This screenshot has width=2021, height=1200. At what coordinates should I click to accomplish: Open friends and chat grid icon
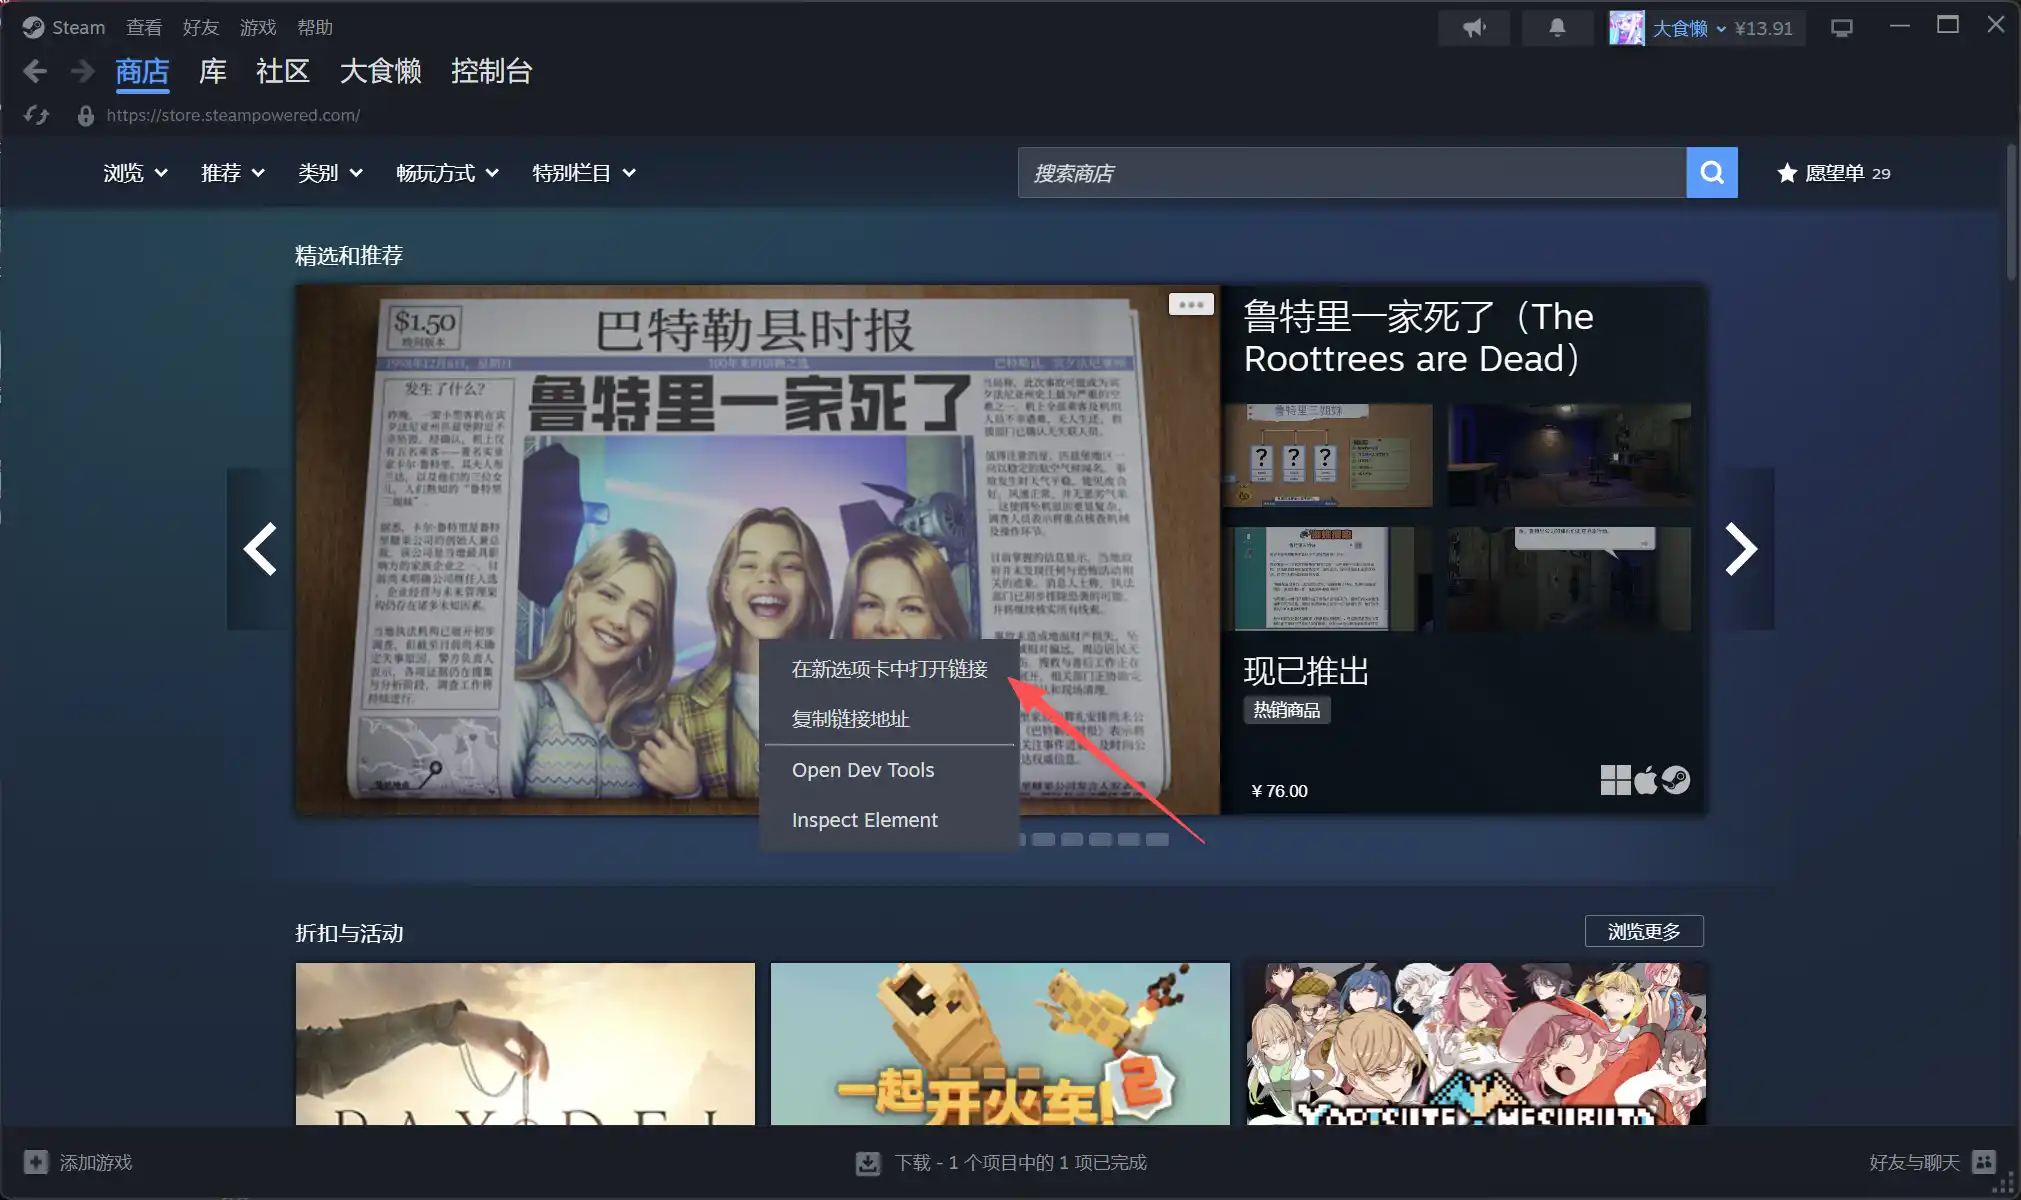(x=1984, y=1162)
